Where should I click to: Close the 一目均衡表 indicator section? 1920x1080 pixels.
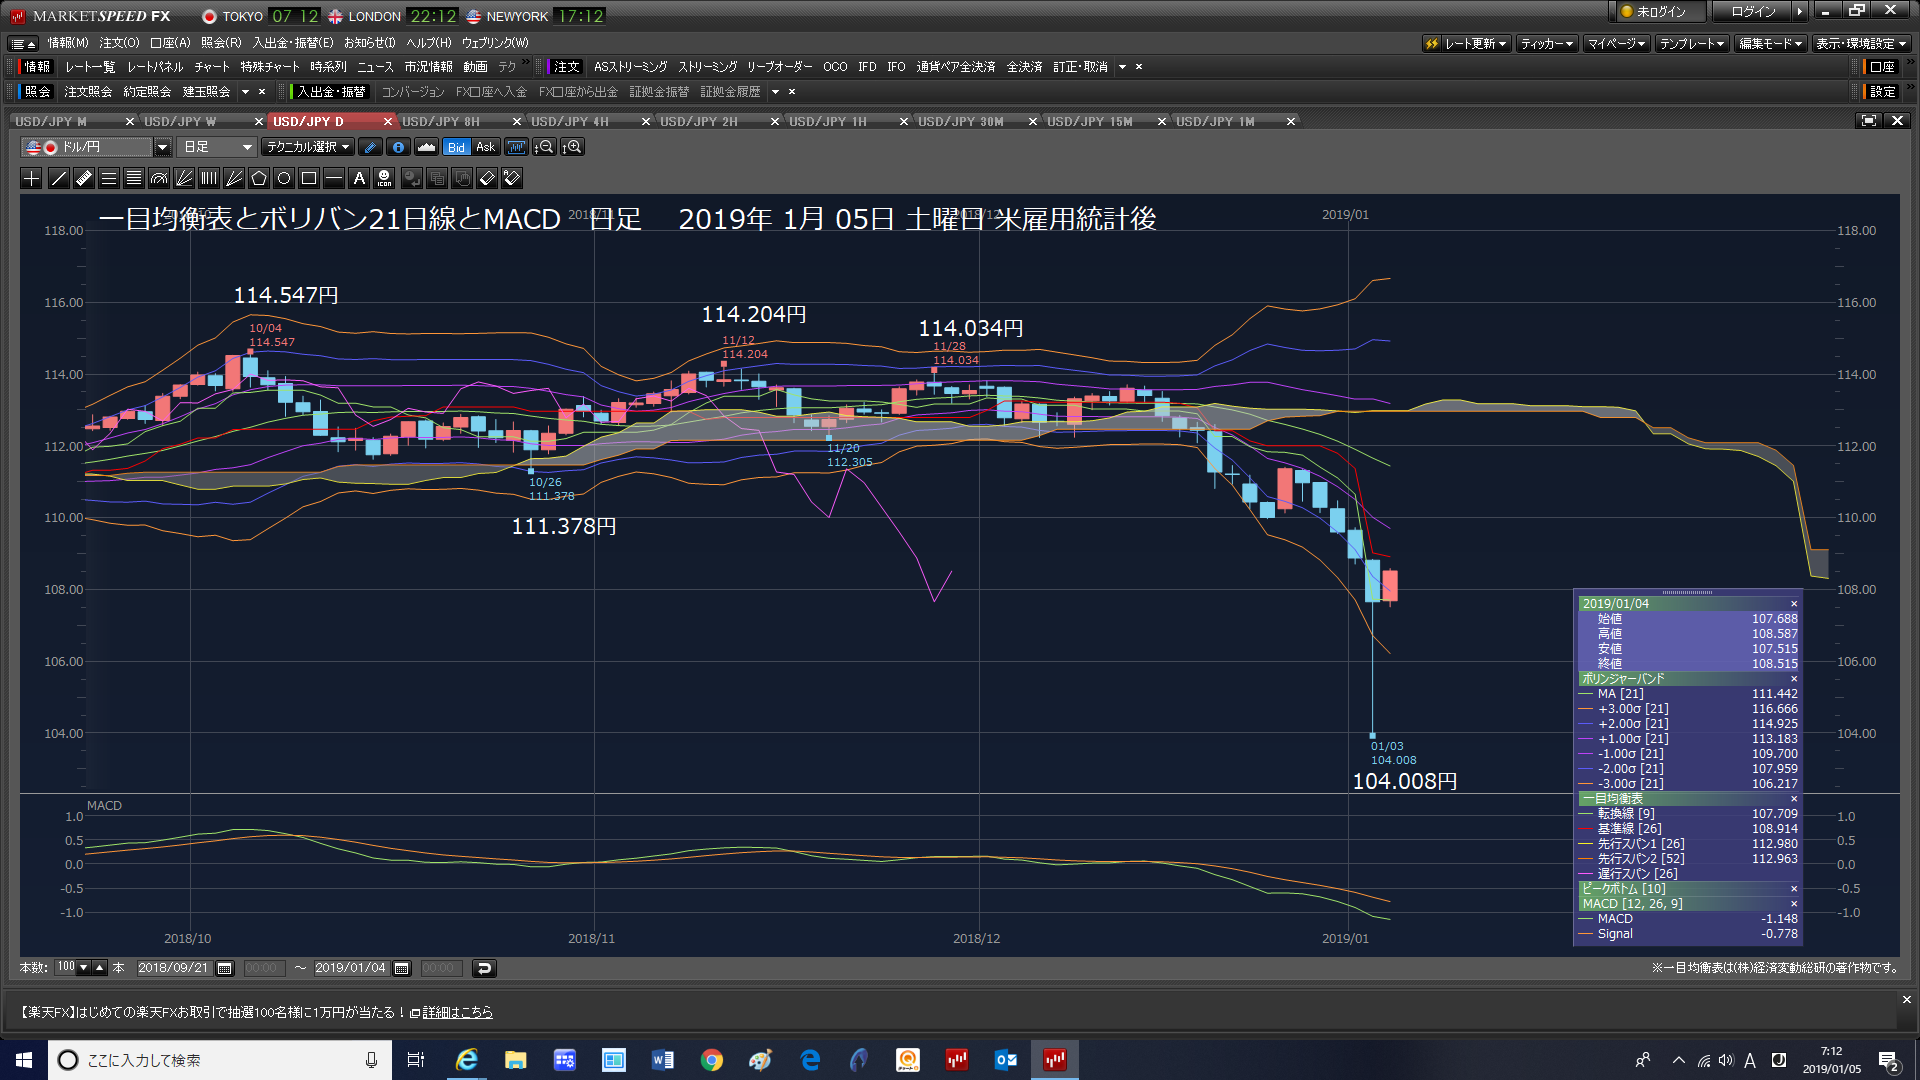(x=1794, y=799)
